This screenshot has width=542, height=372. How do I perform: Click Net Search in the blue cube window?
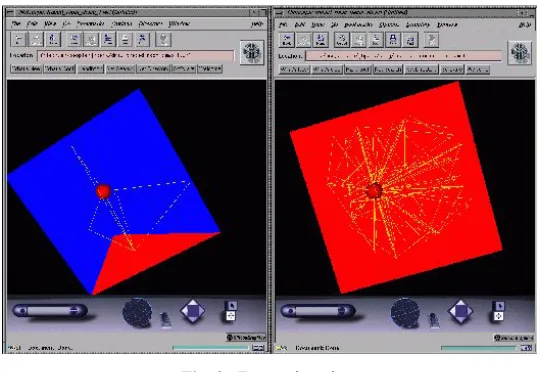click(121, 68)
